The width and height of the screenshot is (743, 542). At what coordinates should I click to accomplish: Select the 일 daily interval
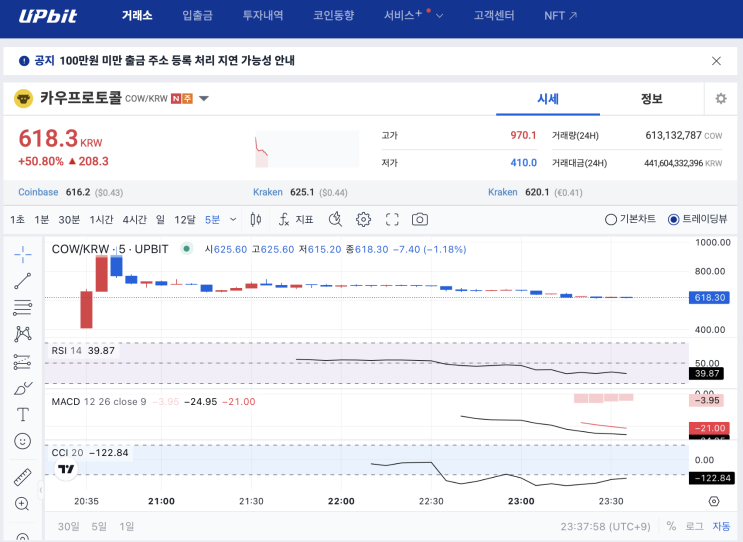tap(161, 220)
